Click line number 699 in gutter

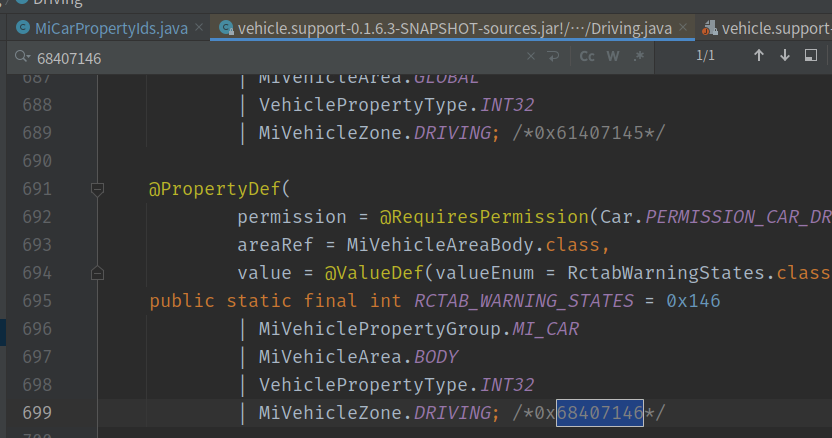click(x=37, y=413)
